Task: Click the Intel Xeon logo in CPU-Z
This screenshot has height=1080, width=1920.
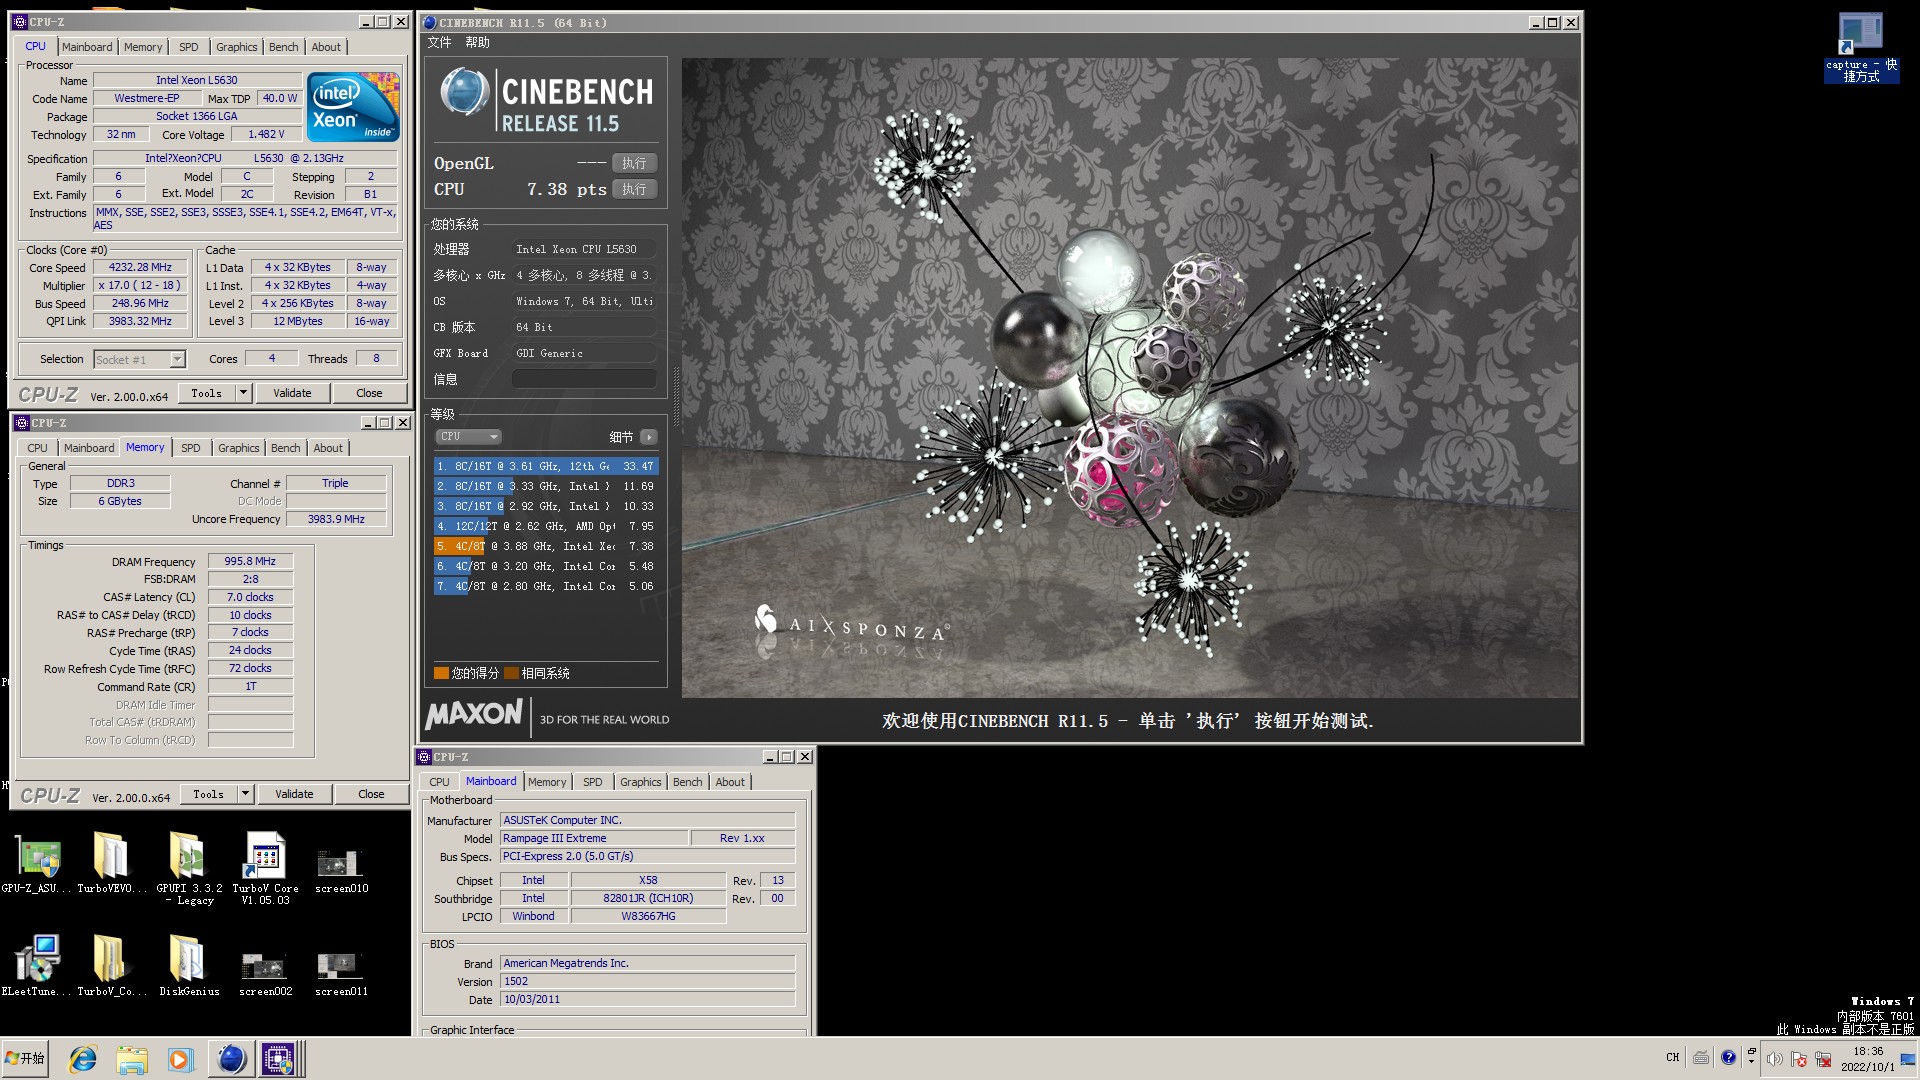Action: [x=353, y=106]
